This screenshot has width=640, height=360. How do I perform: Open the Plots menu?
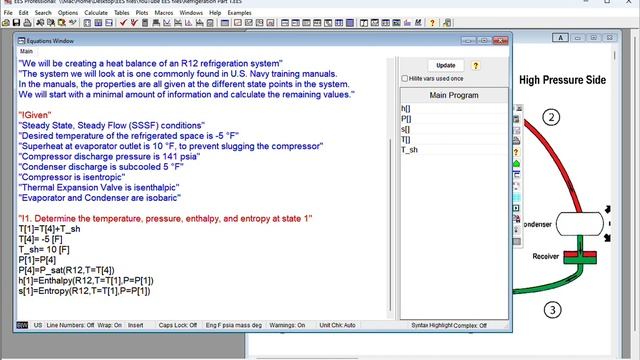[x=142, y=13]
